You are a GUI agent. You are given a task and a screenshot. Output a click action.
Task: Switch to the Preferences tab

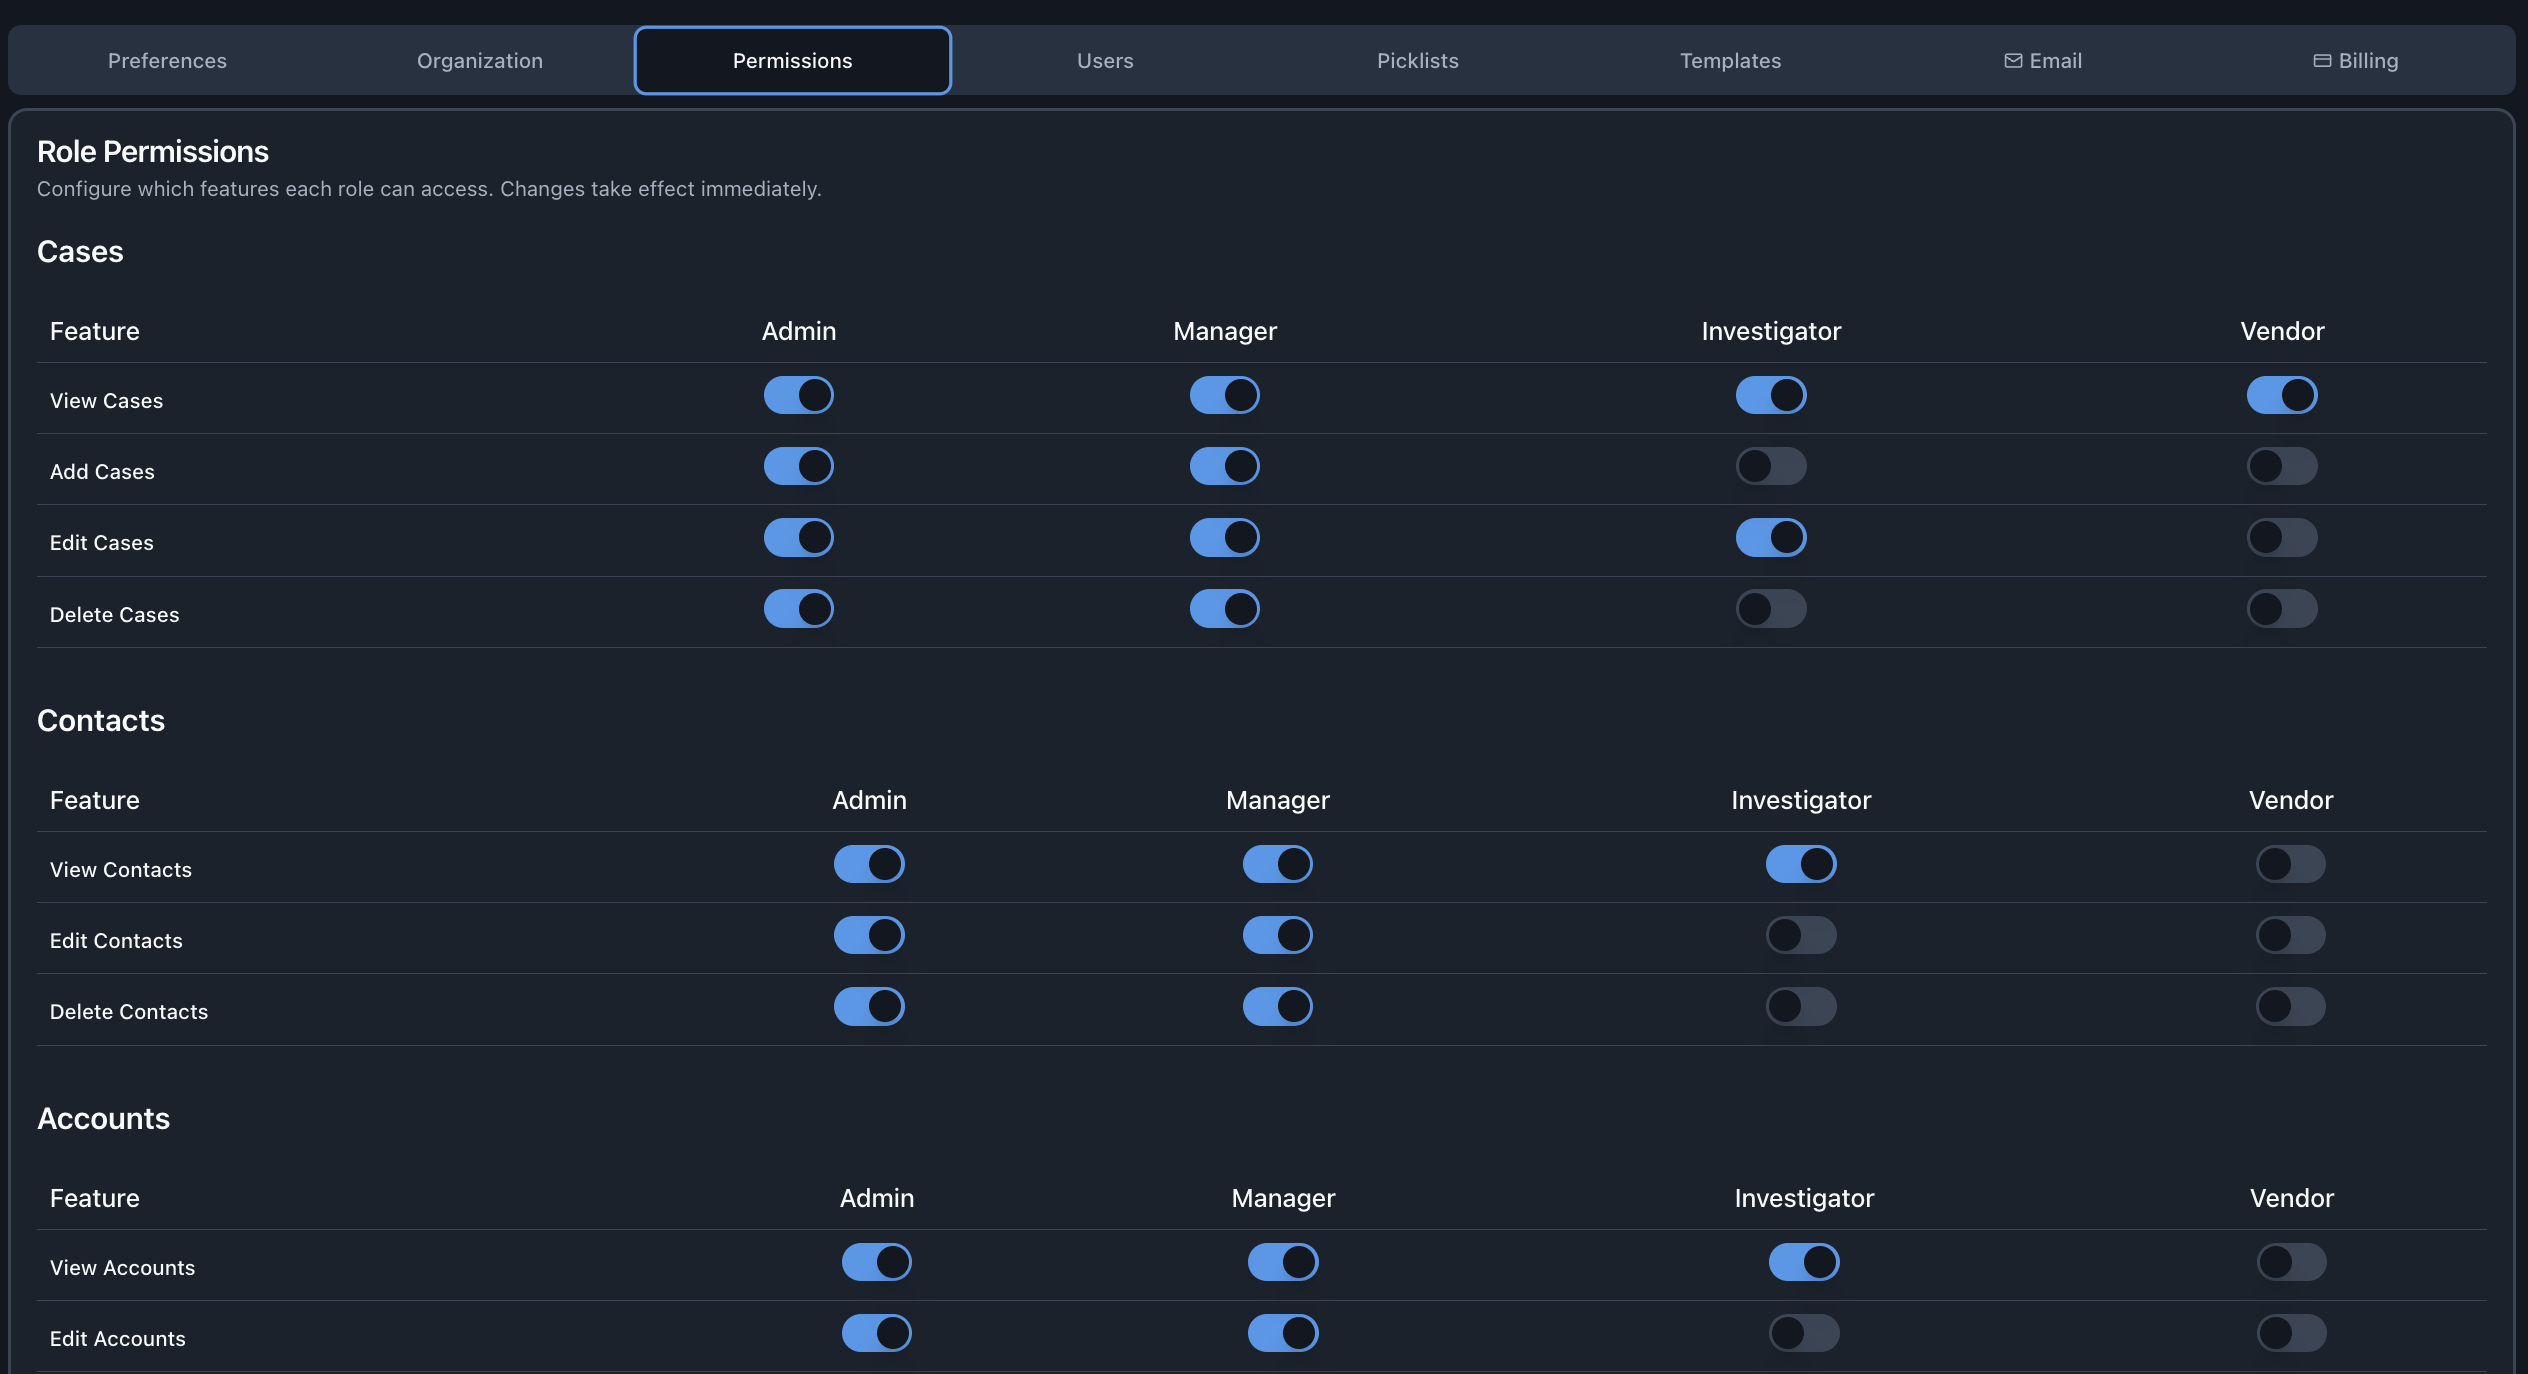[x=167, y=61]
